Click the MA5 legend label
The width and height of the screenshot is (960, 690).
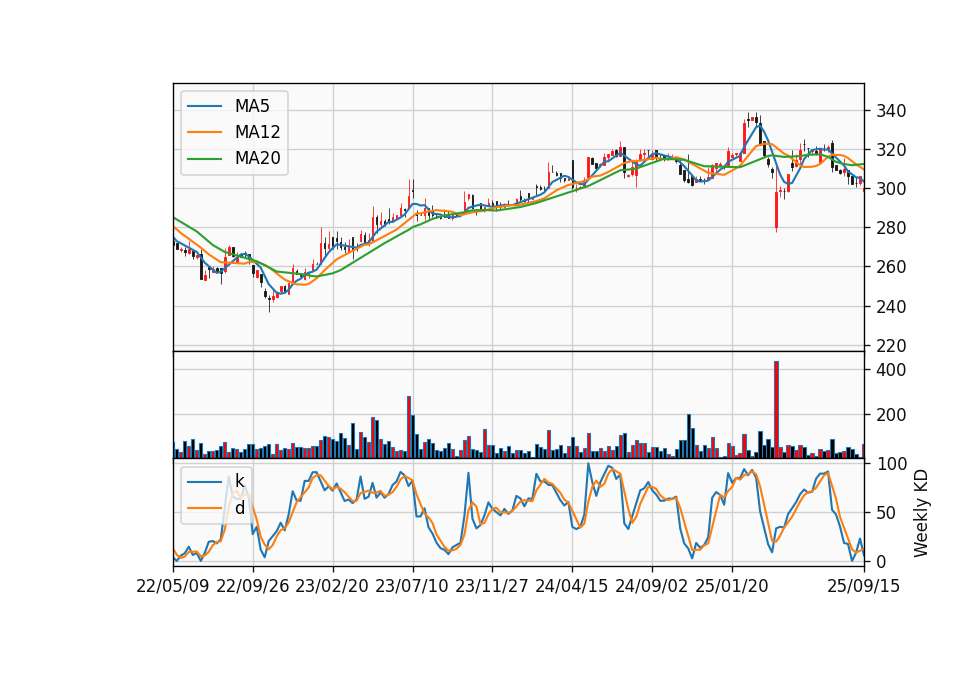(252, 106)
